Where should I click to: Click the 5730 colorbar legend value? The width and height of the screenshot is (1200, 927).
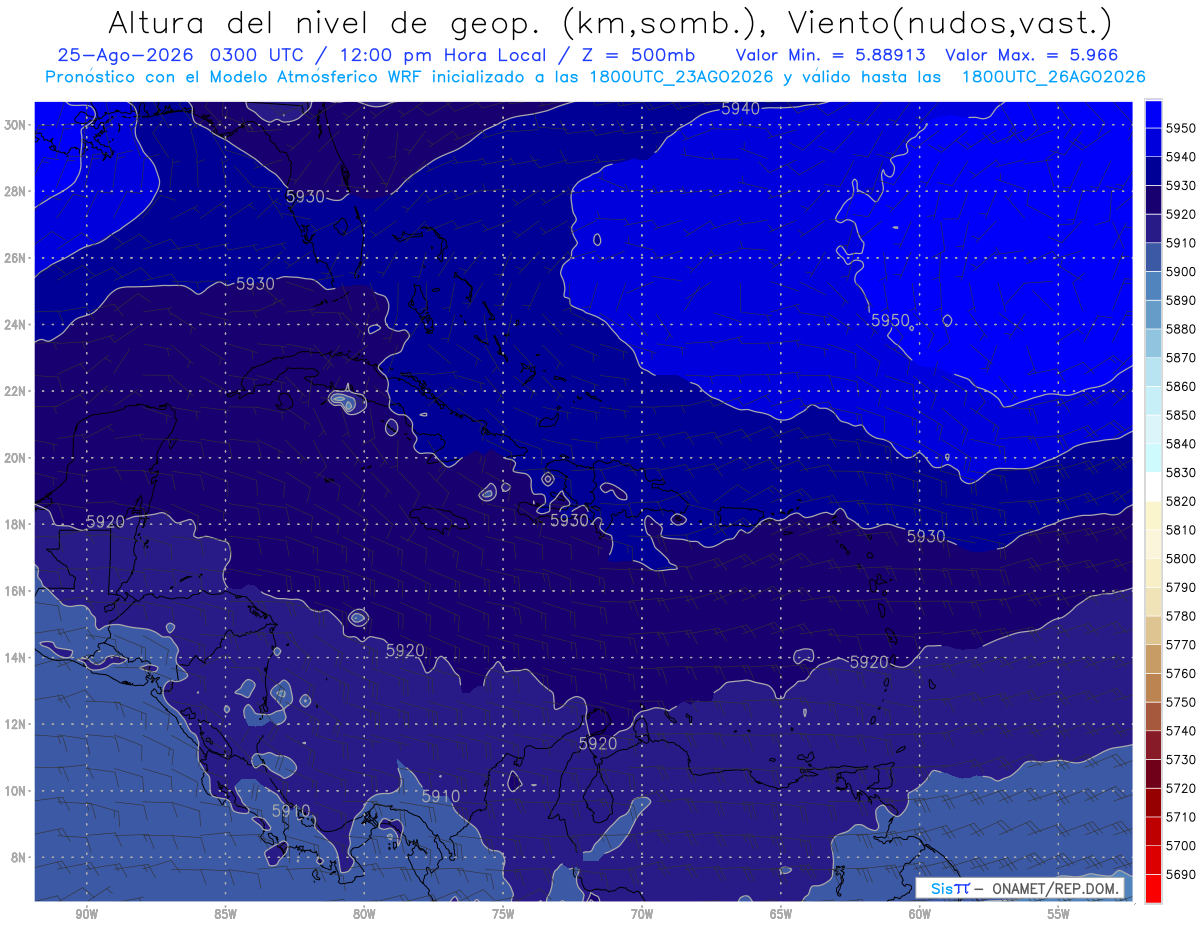point(1180,759)
